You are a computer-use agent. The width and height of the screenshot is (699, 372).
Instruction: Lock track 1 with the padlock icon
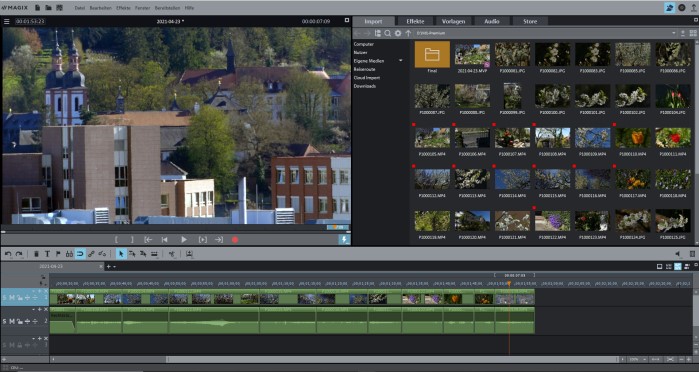(x=20, y=298)
